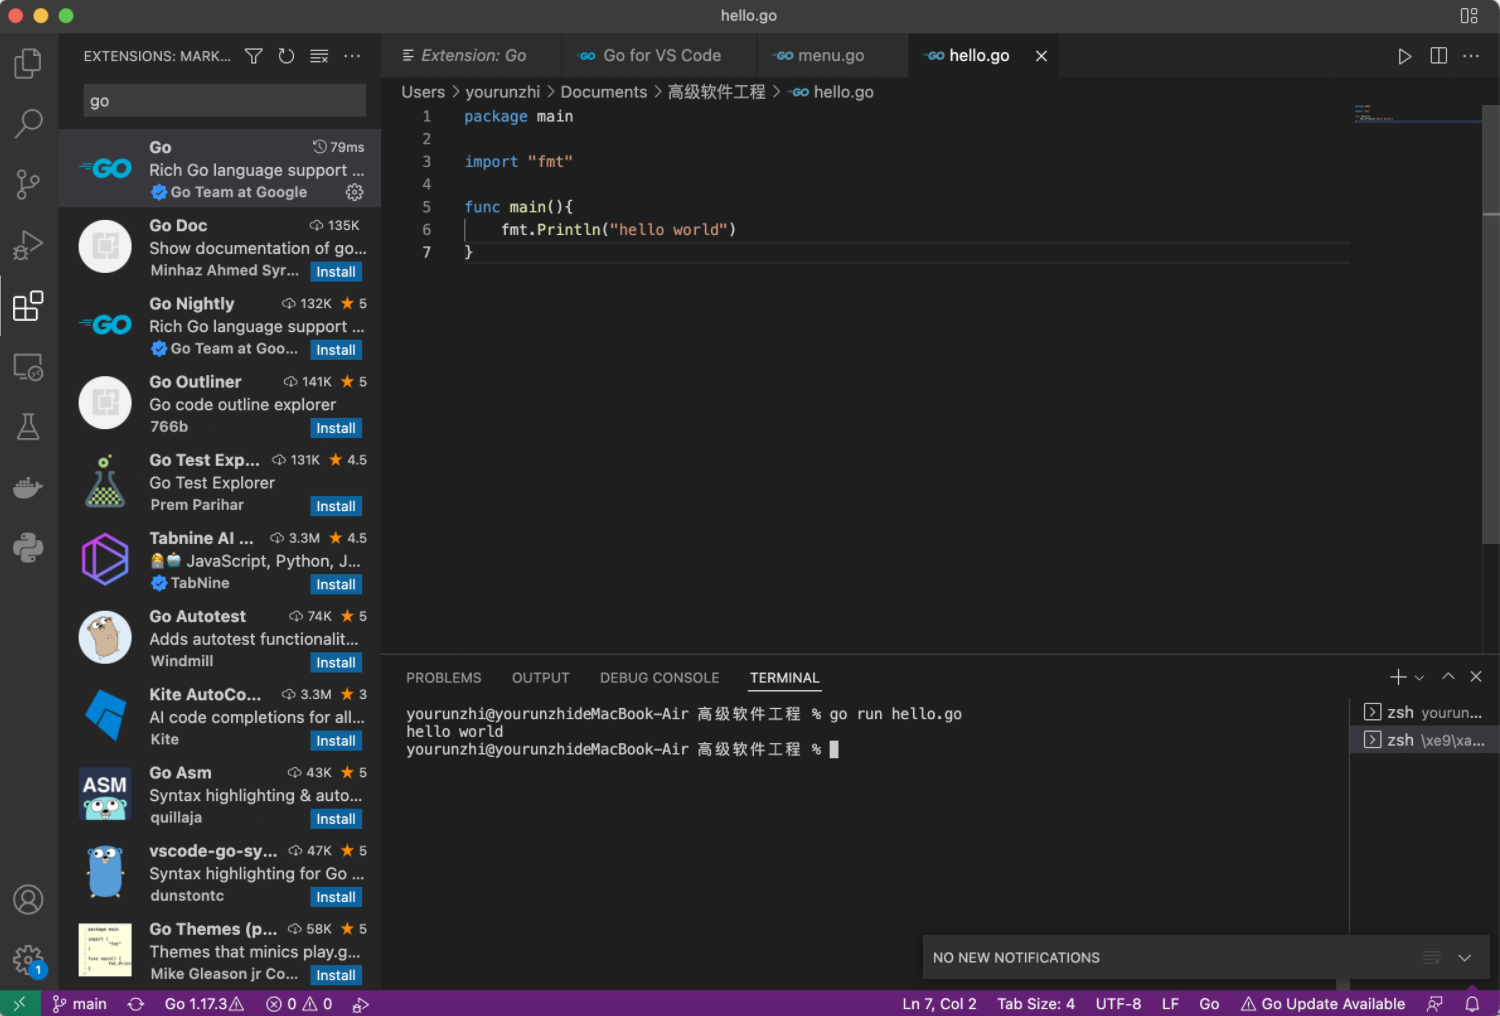Create a new terminal
This screenshot has width=1500, height=1016.
(1398, 677)
